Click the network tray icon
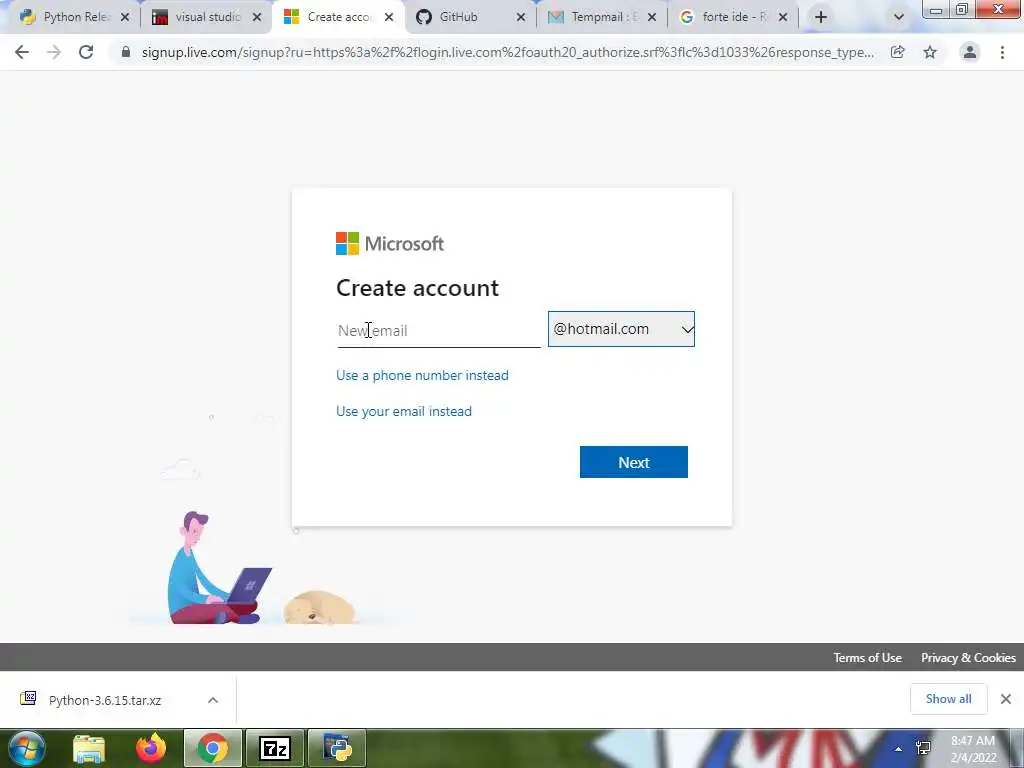 tap(923, 748)
